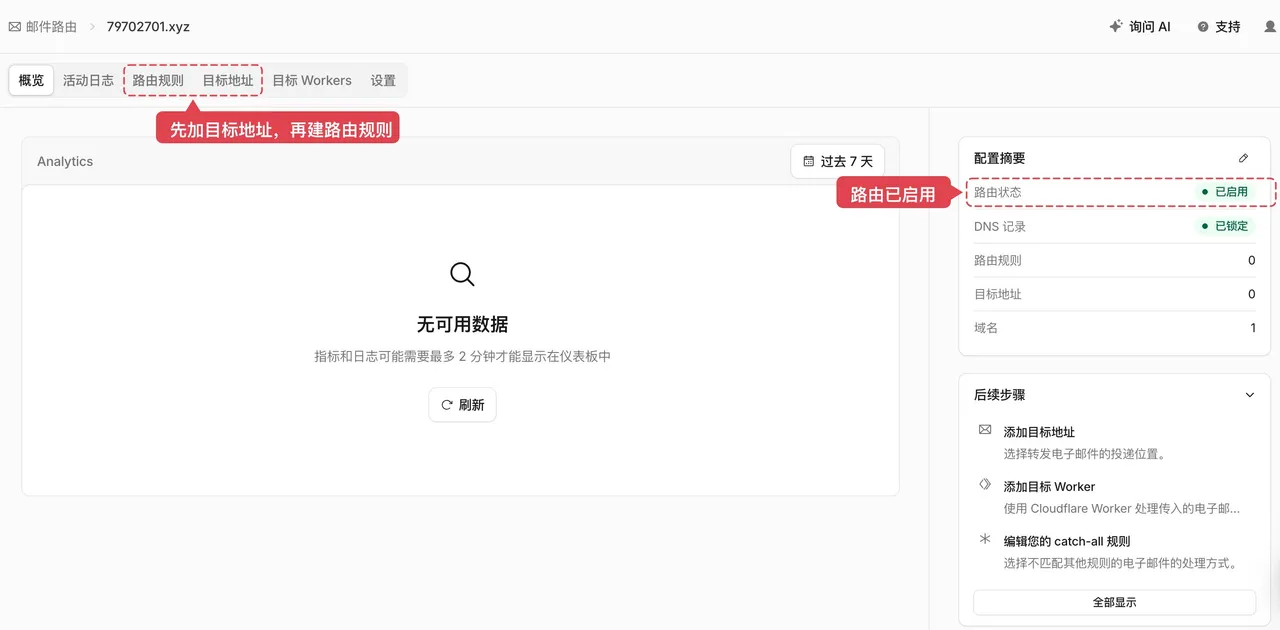The height and width of the screenshot is (630, 1280).
Task: Open the 邮件路由 breadcrumb link
Action: [x=51, y=27]
